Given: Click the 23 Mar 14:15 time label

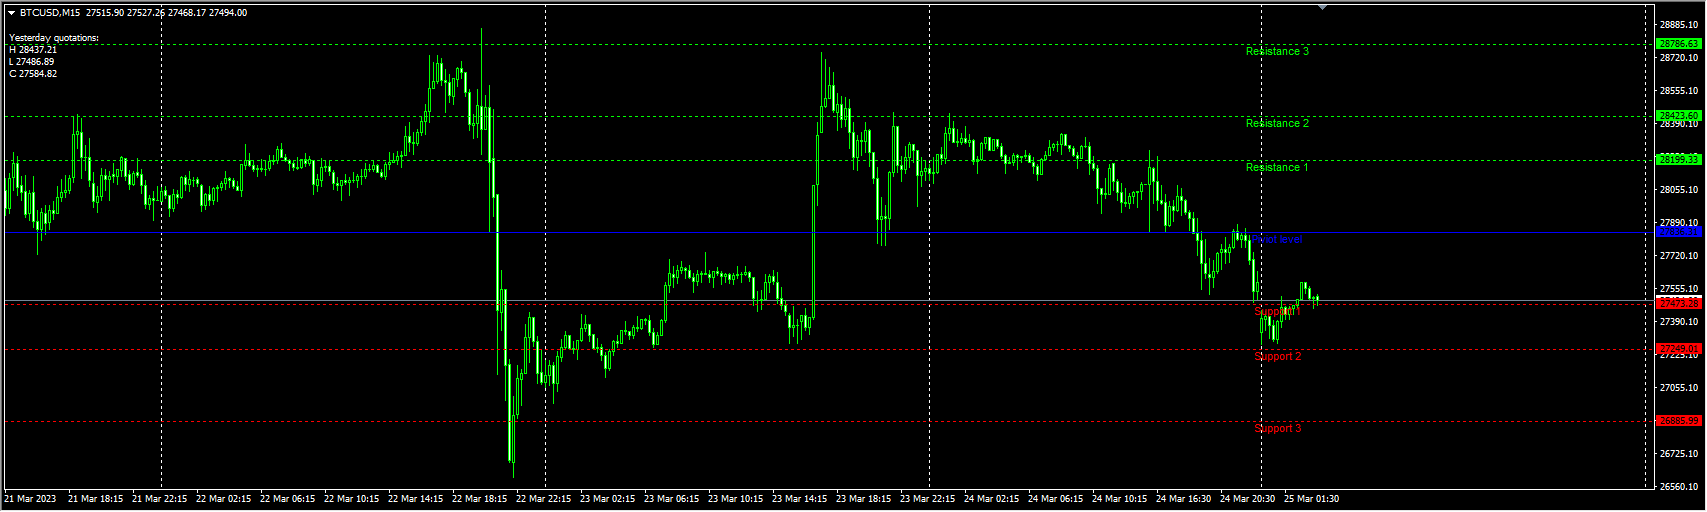Looking at the screenshot, I should [800, 499].
